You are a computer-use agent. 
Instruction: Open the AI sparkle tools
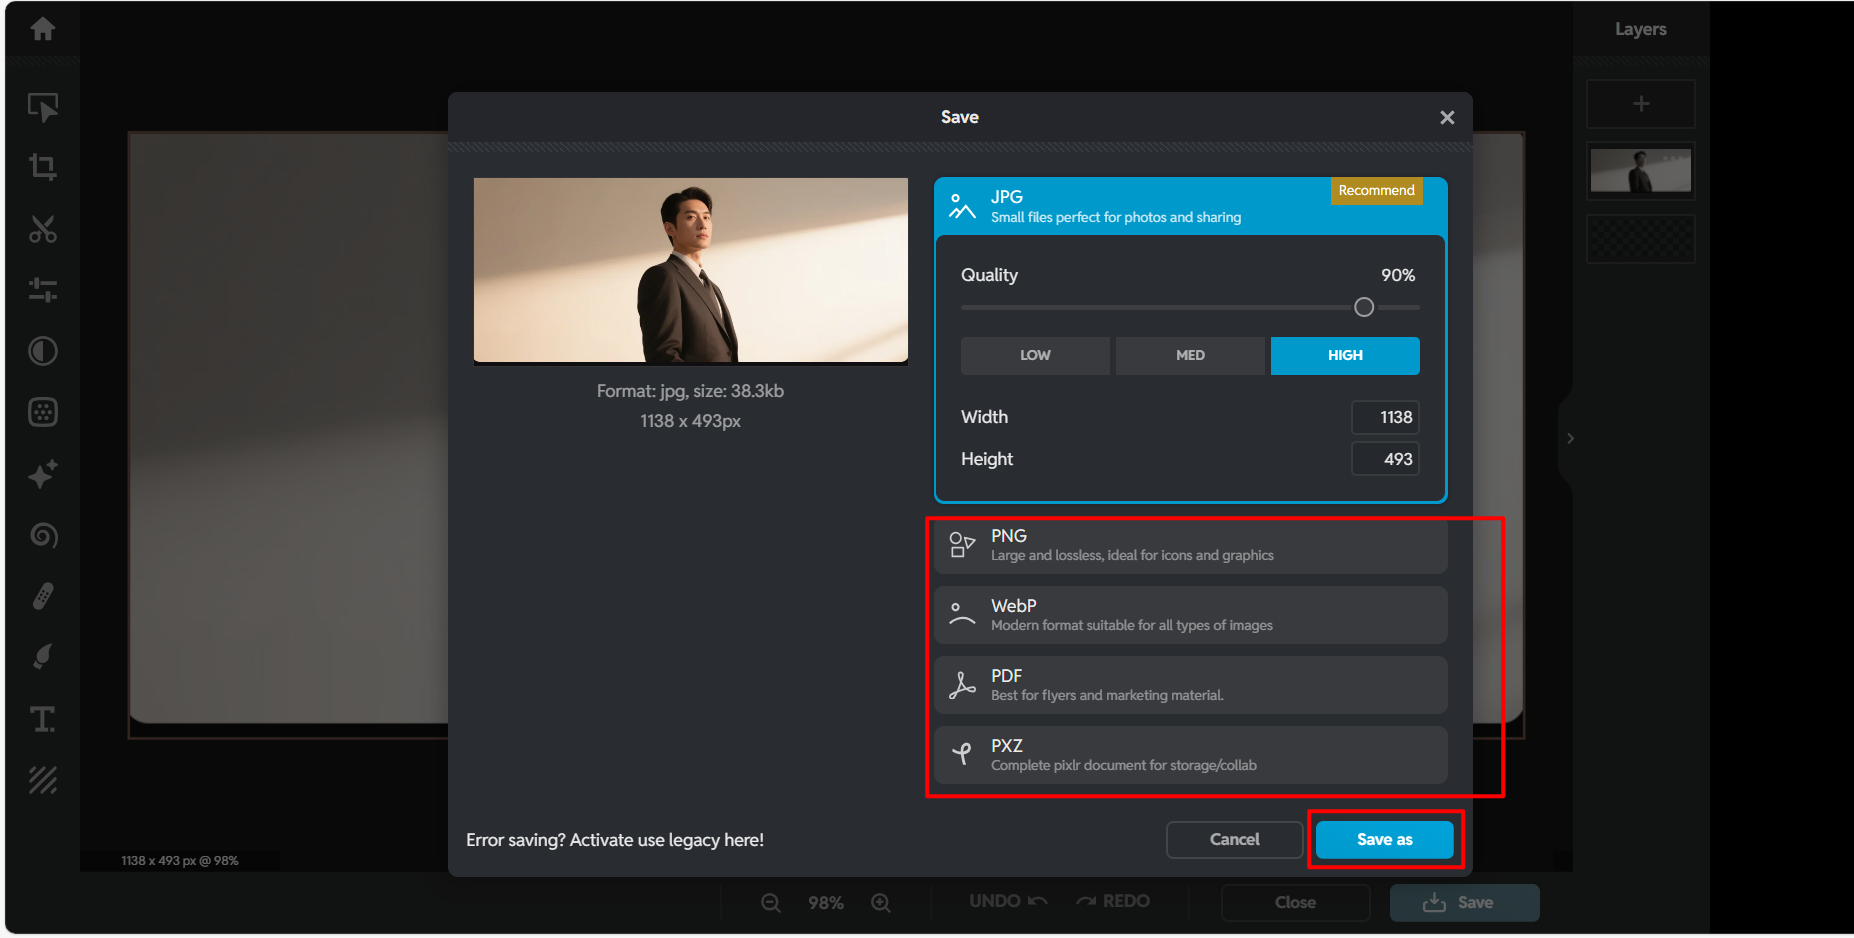pos(43,474)
